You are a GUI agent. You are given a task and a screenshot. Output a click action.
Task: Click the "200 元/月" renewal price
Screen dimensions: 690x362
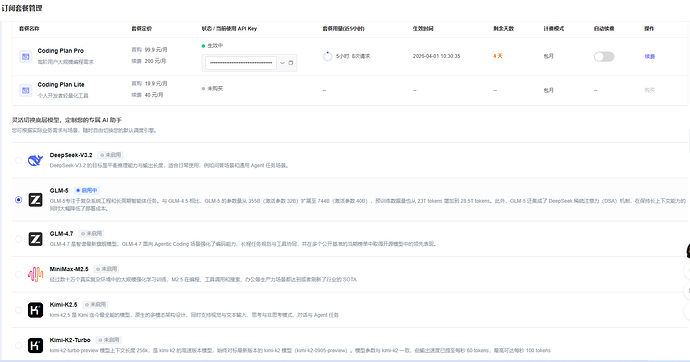[x=155, y=61]
